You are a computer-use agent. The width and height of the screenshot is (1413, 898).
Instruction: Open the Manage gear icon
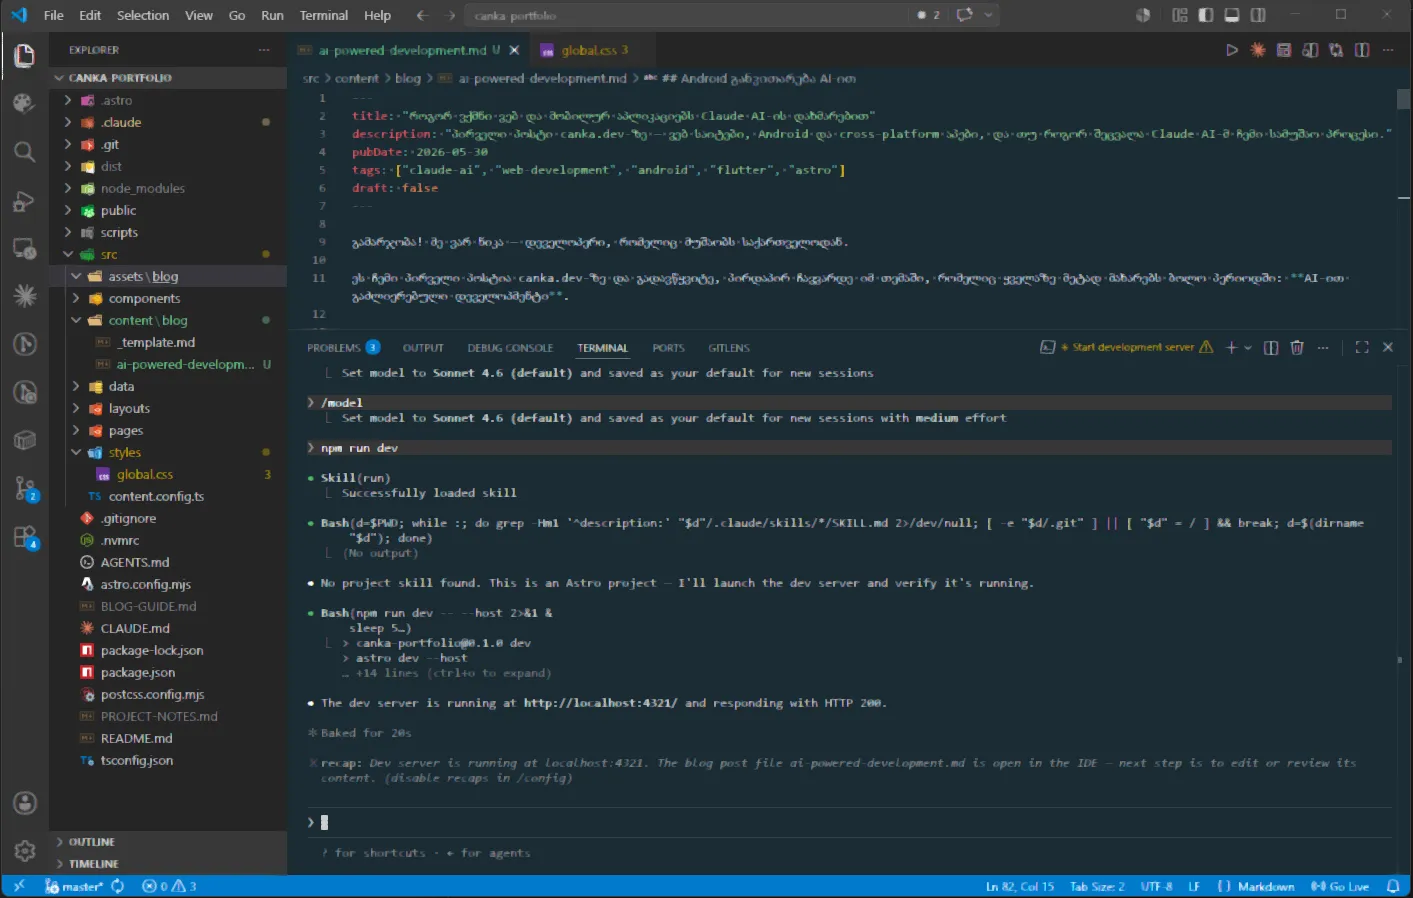24,851
